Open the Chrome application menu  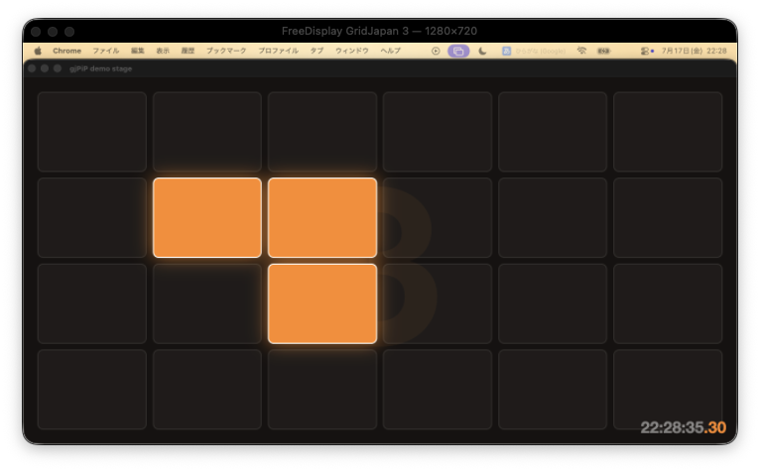(x=67, y=51)
